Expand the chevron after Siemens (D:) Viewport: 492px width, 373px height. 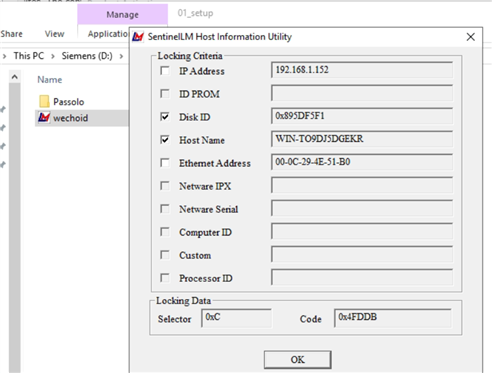tap(121, 56)
